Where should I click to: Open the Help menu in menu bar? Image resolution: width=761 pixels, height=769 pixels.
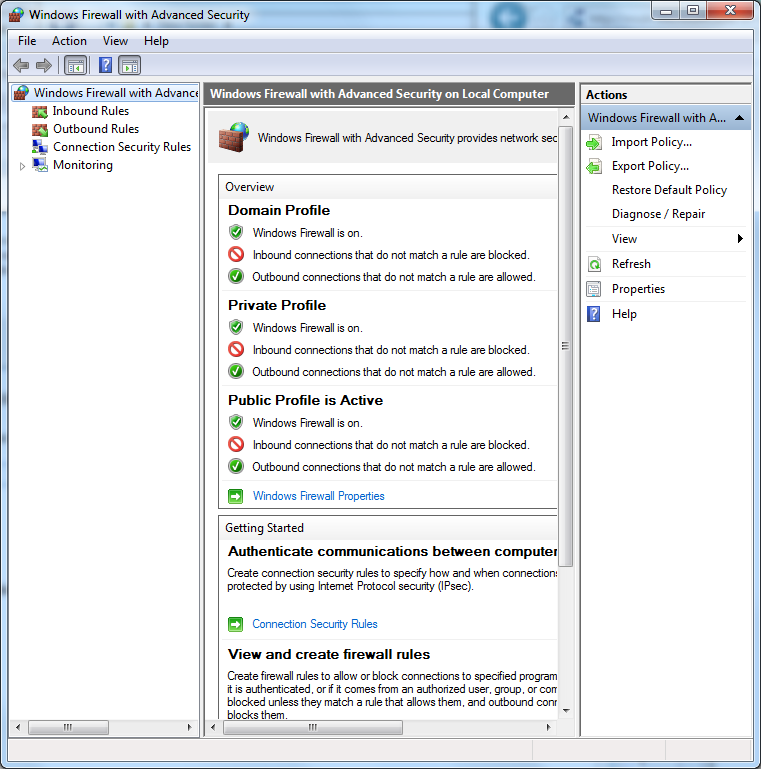[156, 41]
